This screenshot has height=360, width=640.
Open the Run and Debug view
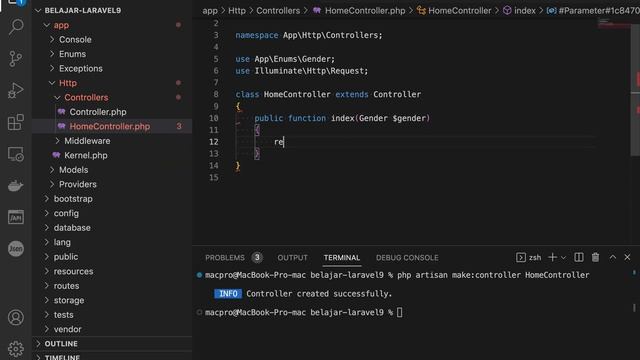16,91
